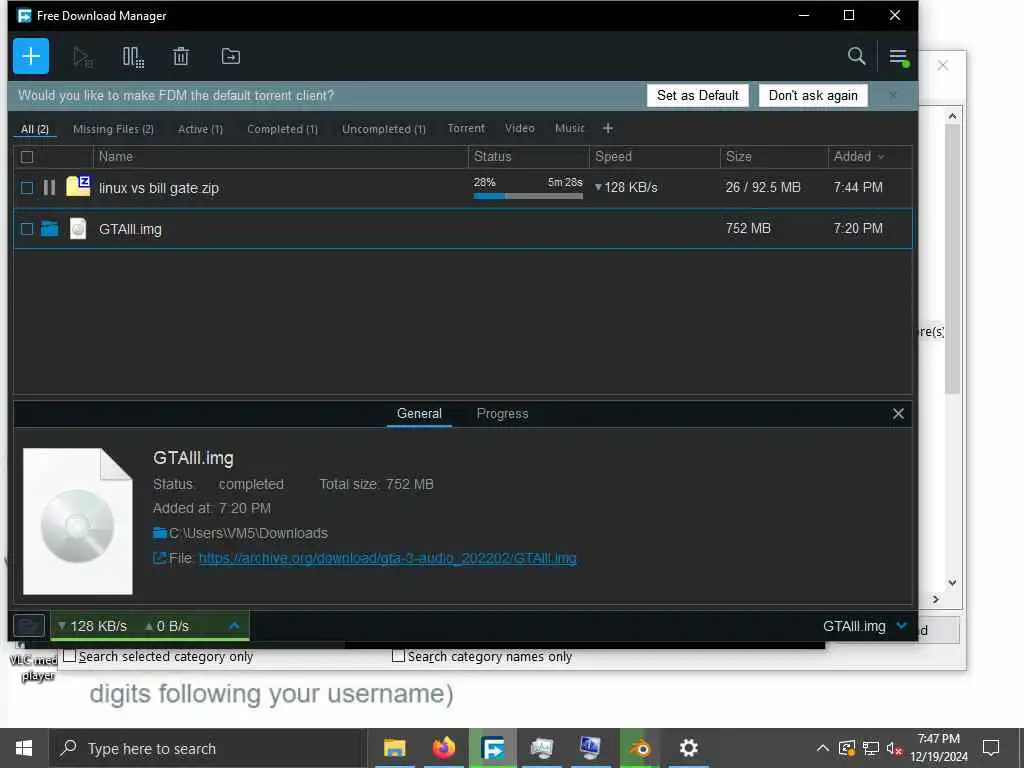Open File Explorer from taskbar
1024x768 pixels.
click(394, 748)
